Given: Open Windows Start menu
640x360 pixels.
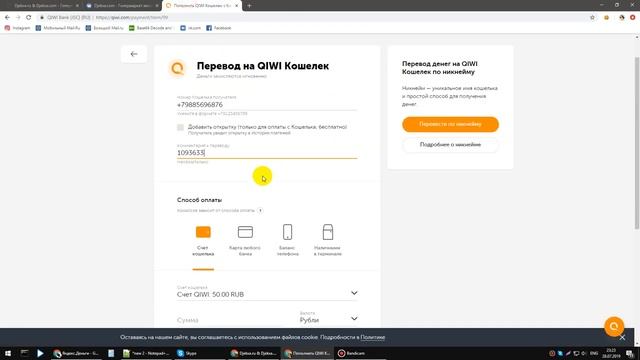Looking at the screenshot, I should 8,353.
